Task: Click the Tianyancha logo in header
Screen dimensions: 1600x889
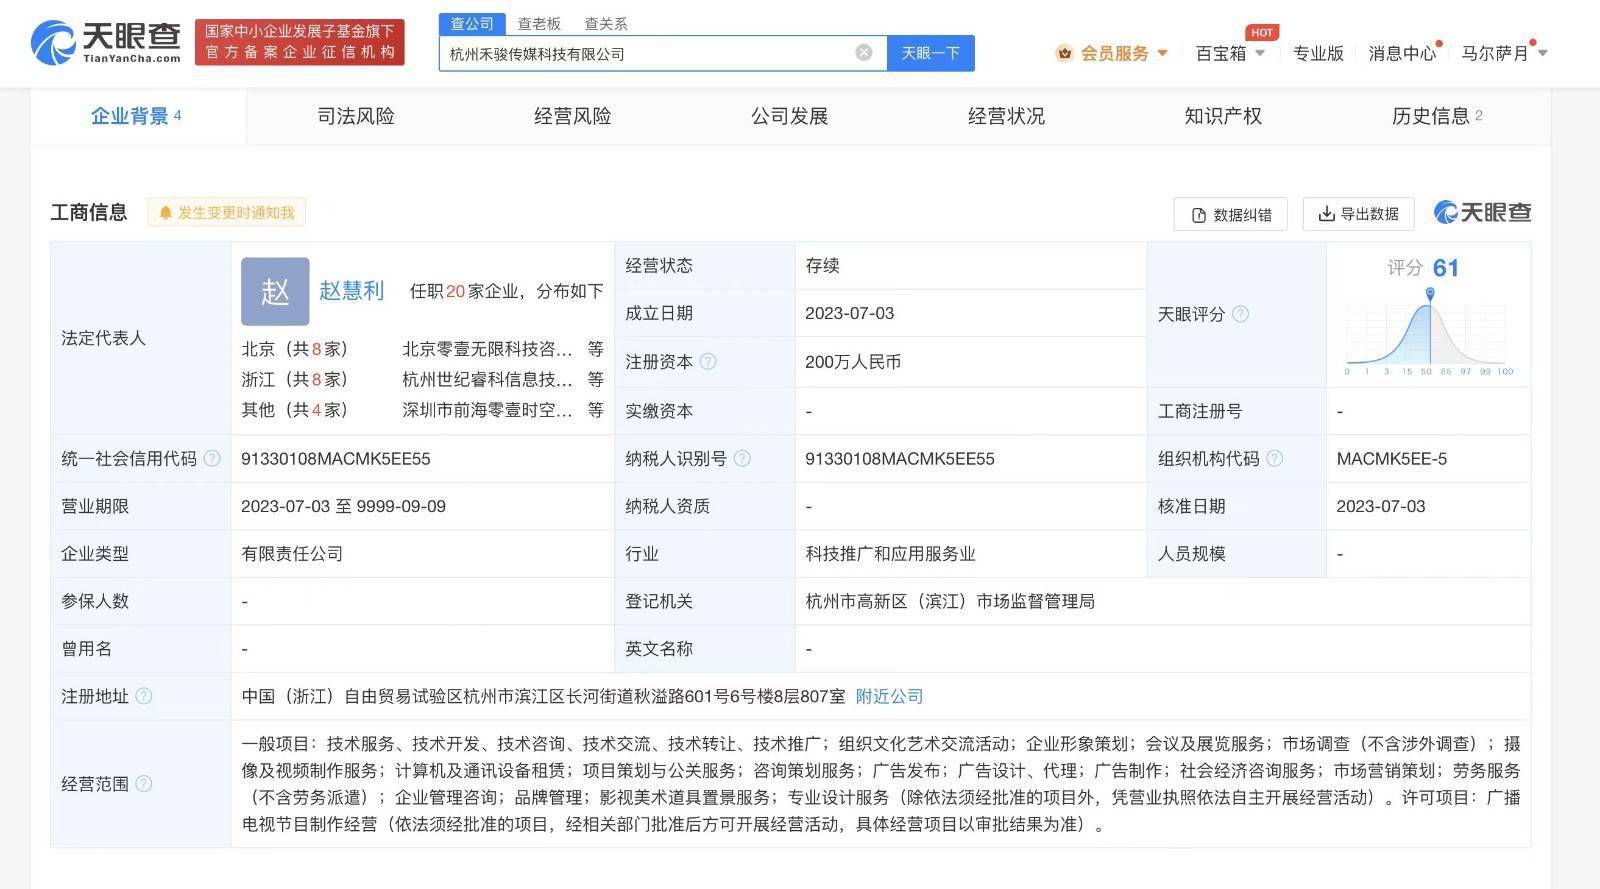Action: point(106,42)
